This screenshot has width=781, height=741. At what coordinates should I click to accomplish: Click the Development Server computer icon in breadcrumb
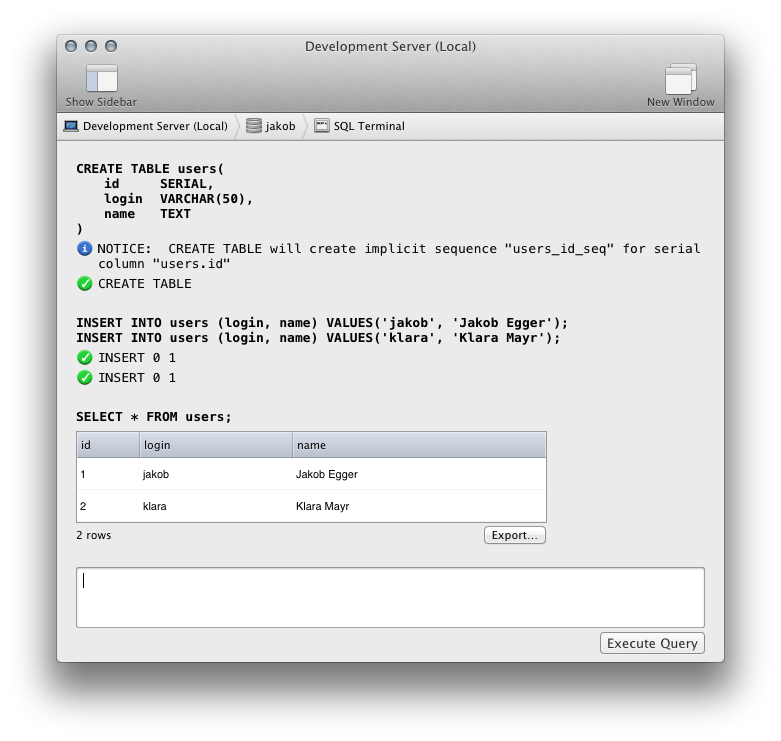click(71, 126)
